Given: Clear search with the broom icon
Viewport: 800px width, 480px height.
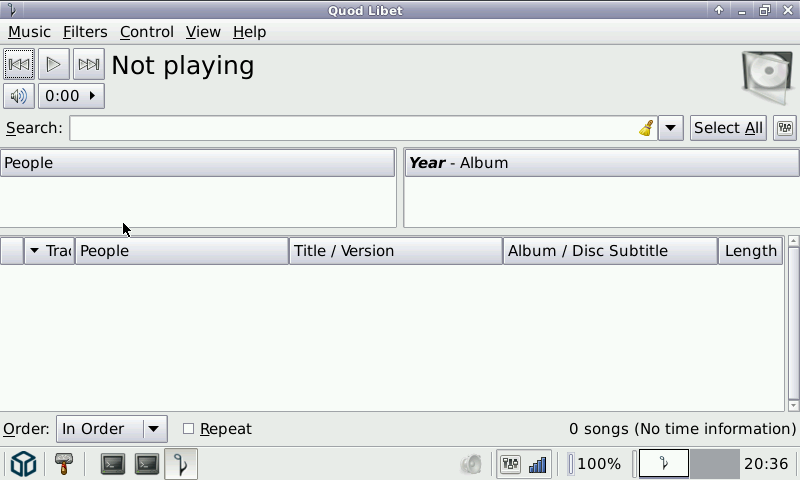Looking at the screenshot, I should 646,128.
